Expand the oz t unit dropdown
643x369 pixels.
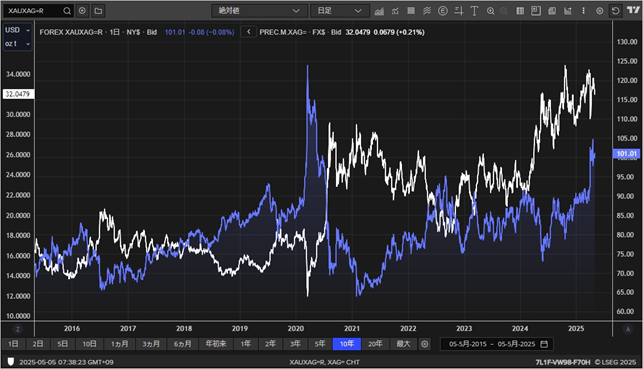coord(17,43)
